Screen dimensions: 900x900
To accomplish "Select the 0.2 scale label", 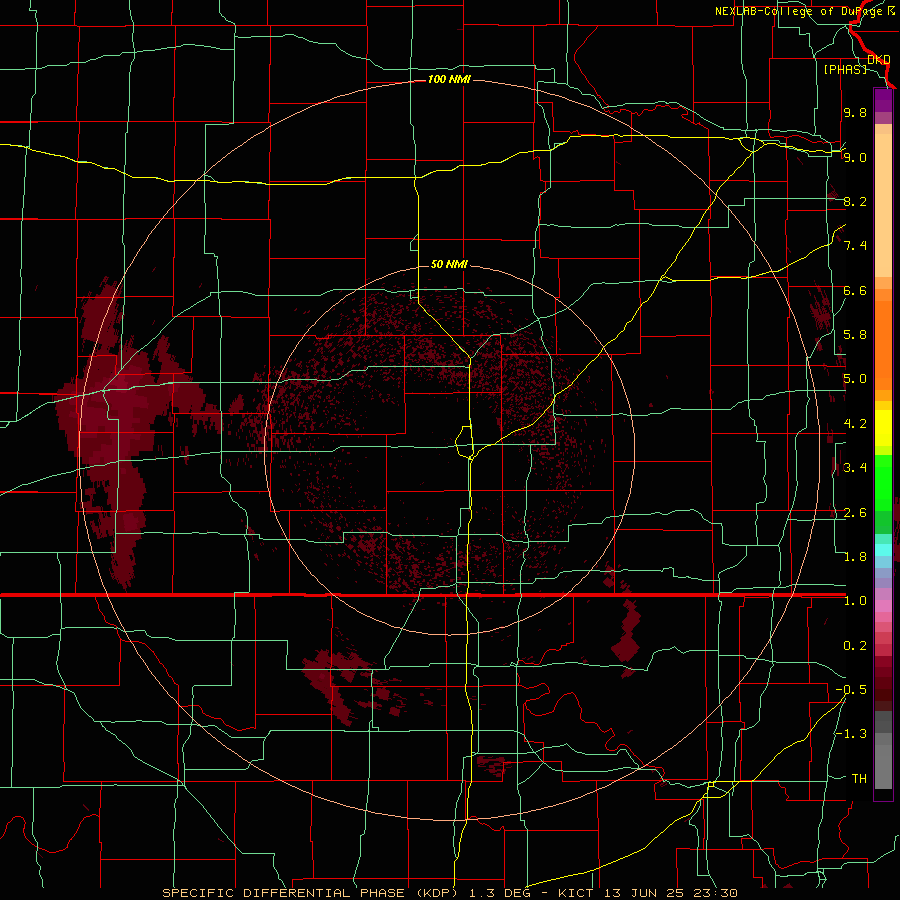I will click(x=855, y=646).
